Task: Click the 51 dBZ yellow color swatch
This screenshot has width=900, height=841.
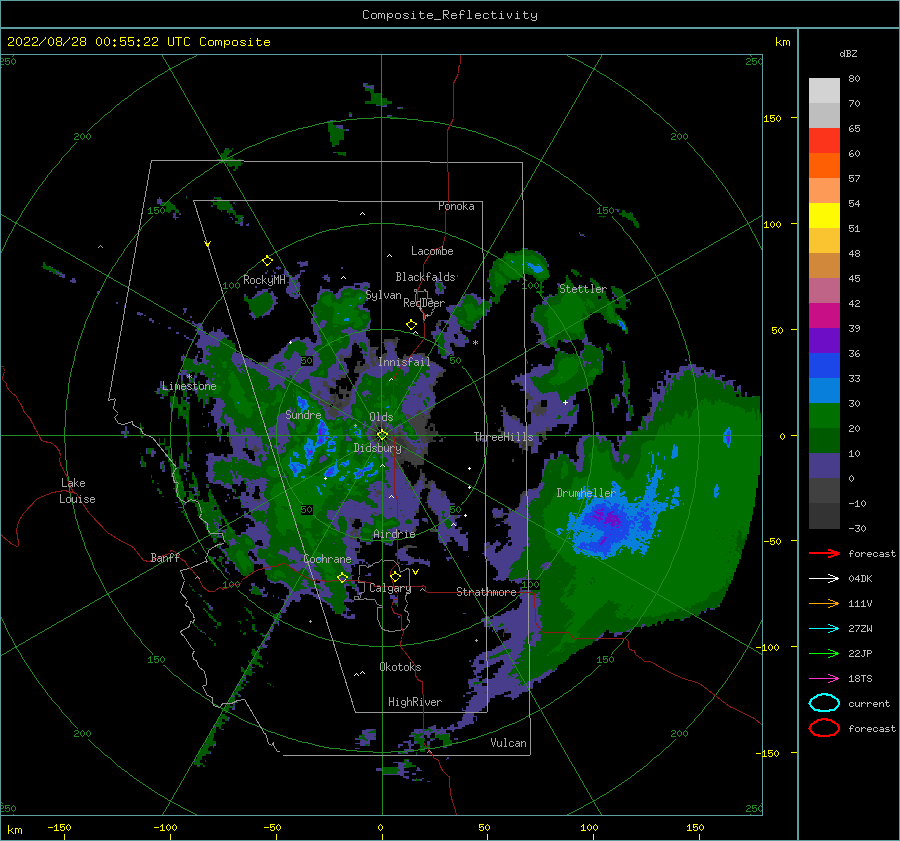Action: click(824, 216)
